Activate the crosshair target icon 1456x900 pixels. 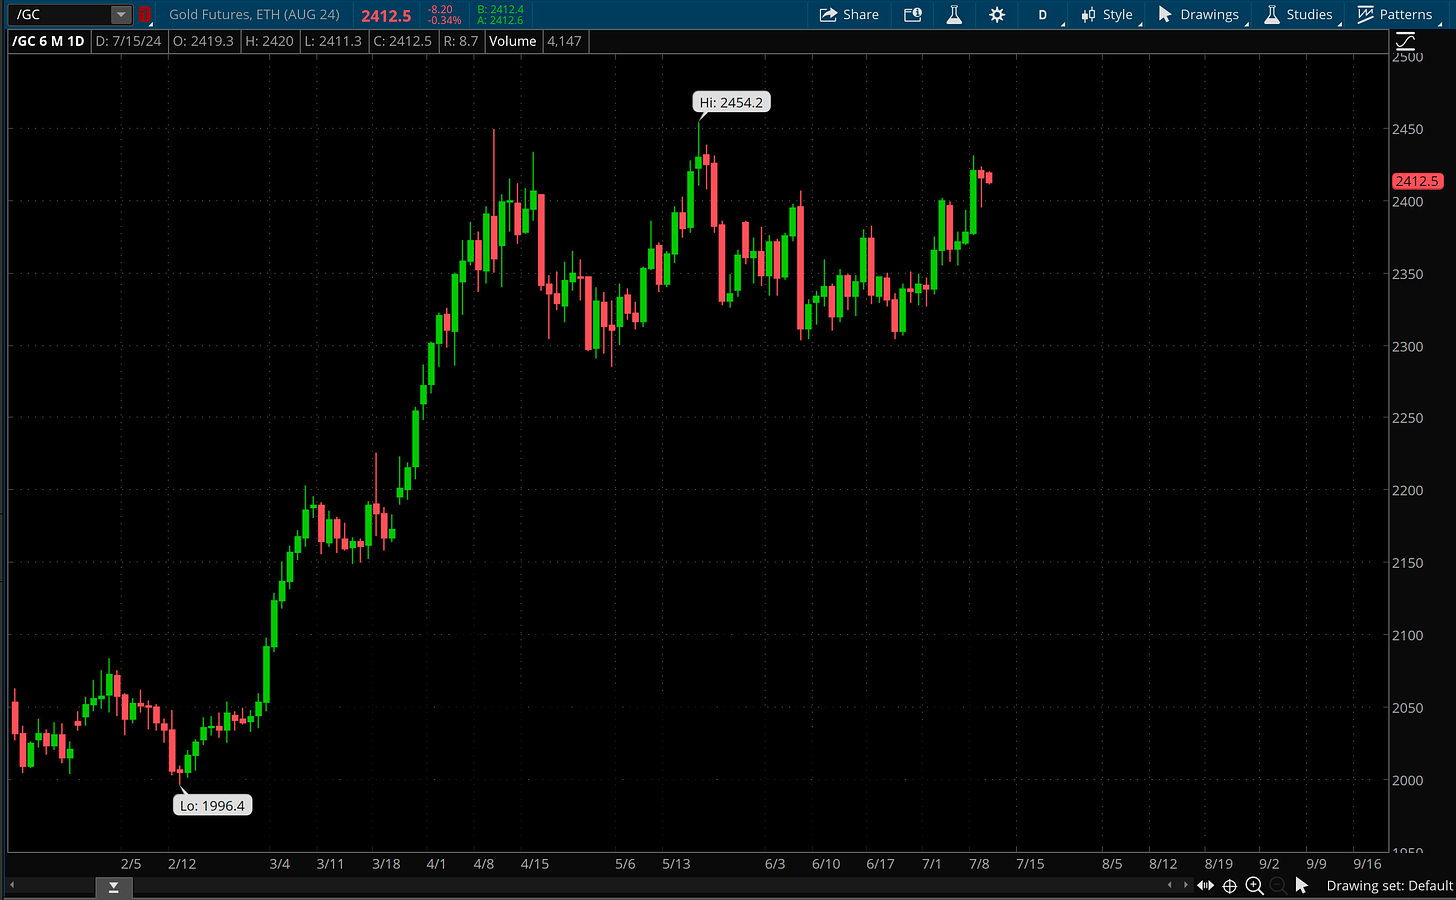coord(1230,885)
